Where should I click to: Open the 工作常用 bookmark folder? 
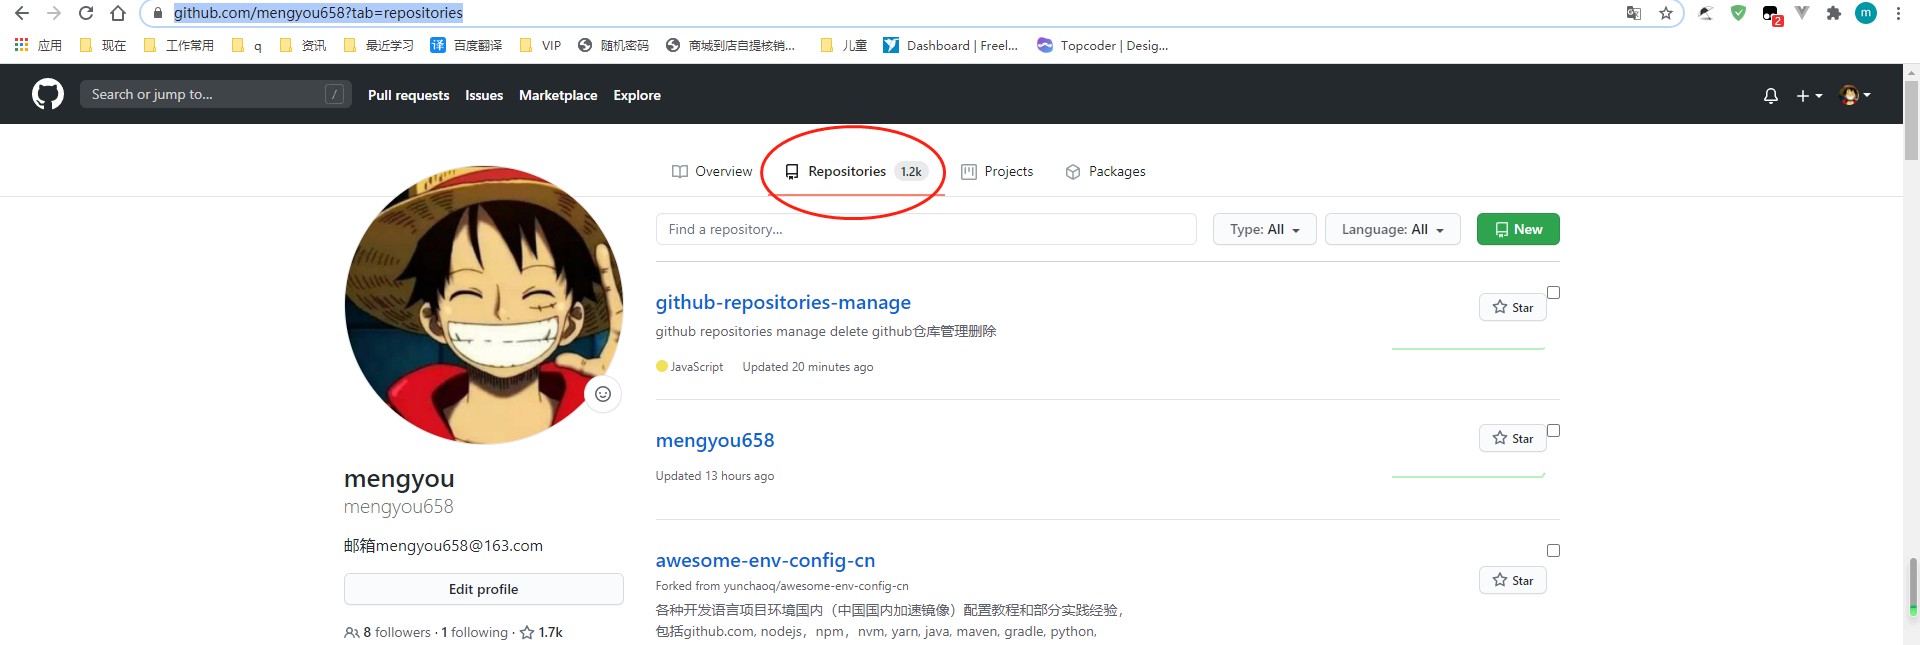(x=179, y=45)
